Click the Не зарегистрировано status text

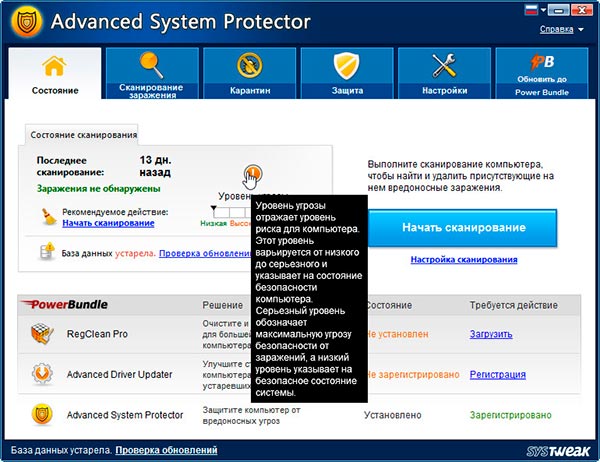click(413, 374)
